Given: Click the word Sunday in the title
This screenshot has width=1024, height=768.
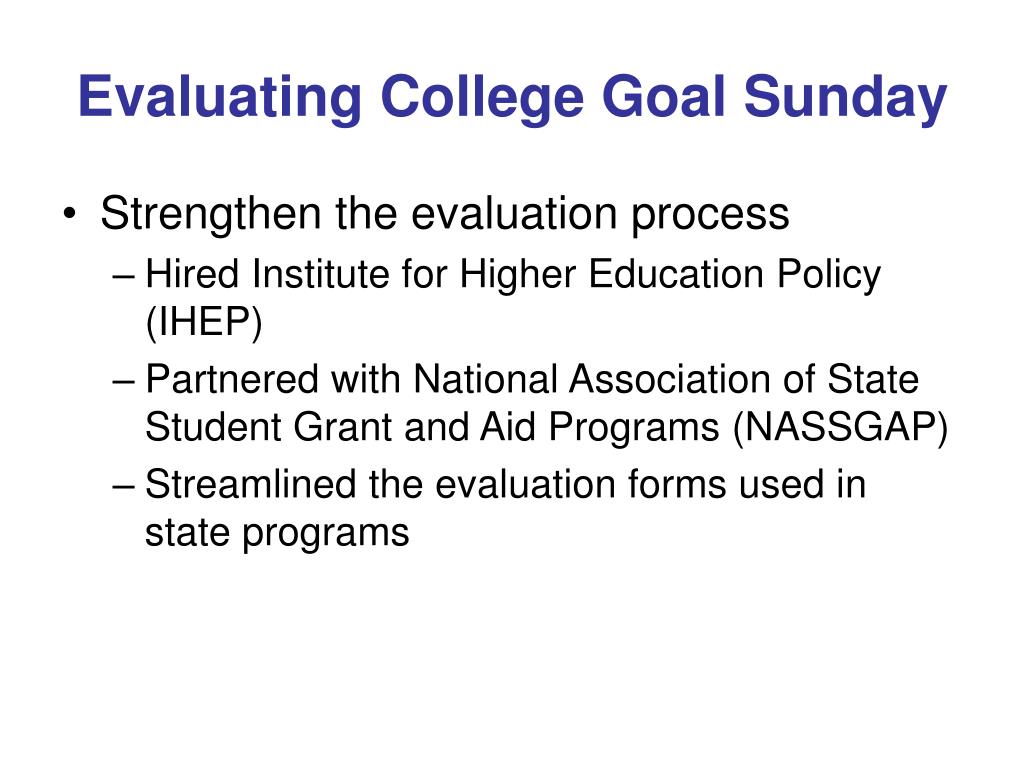Looking at the screenshot, I should pyautogui.click(x=845, y=98).
